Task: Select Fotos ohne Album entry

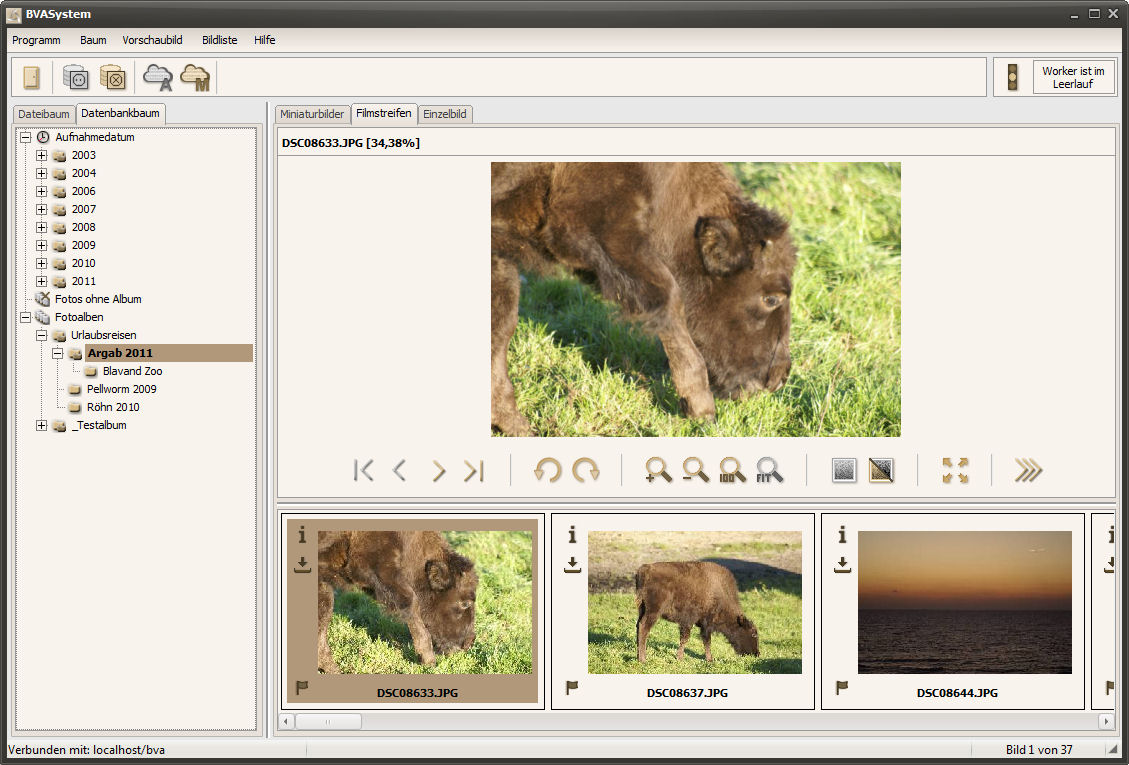Action: (x=98, y=299)
